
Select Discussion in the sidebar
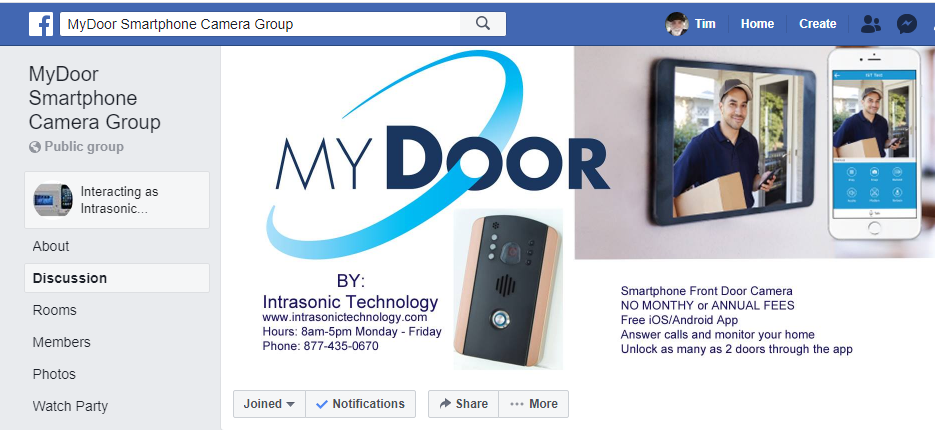(117, 278)
